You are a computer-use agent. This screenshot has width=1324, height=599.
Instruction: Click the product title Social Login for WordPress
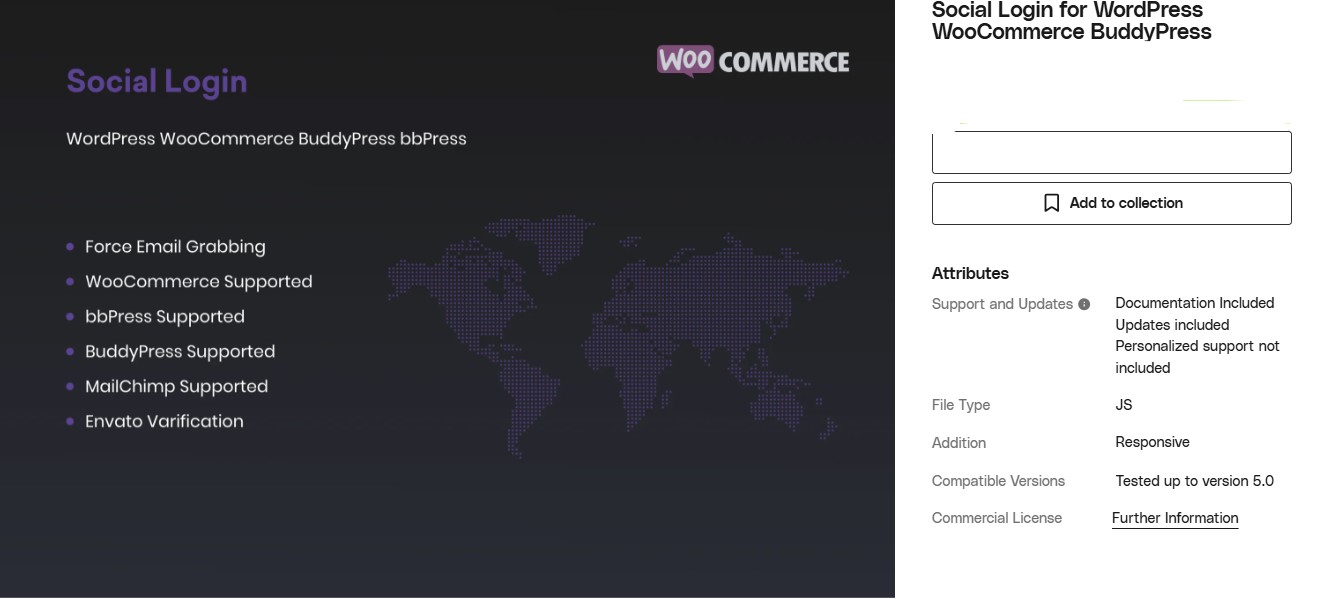pyautogui.click(x=1071, y=21)
